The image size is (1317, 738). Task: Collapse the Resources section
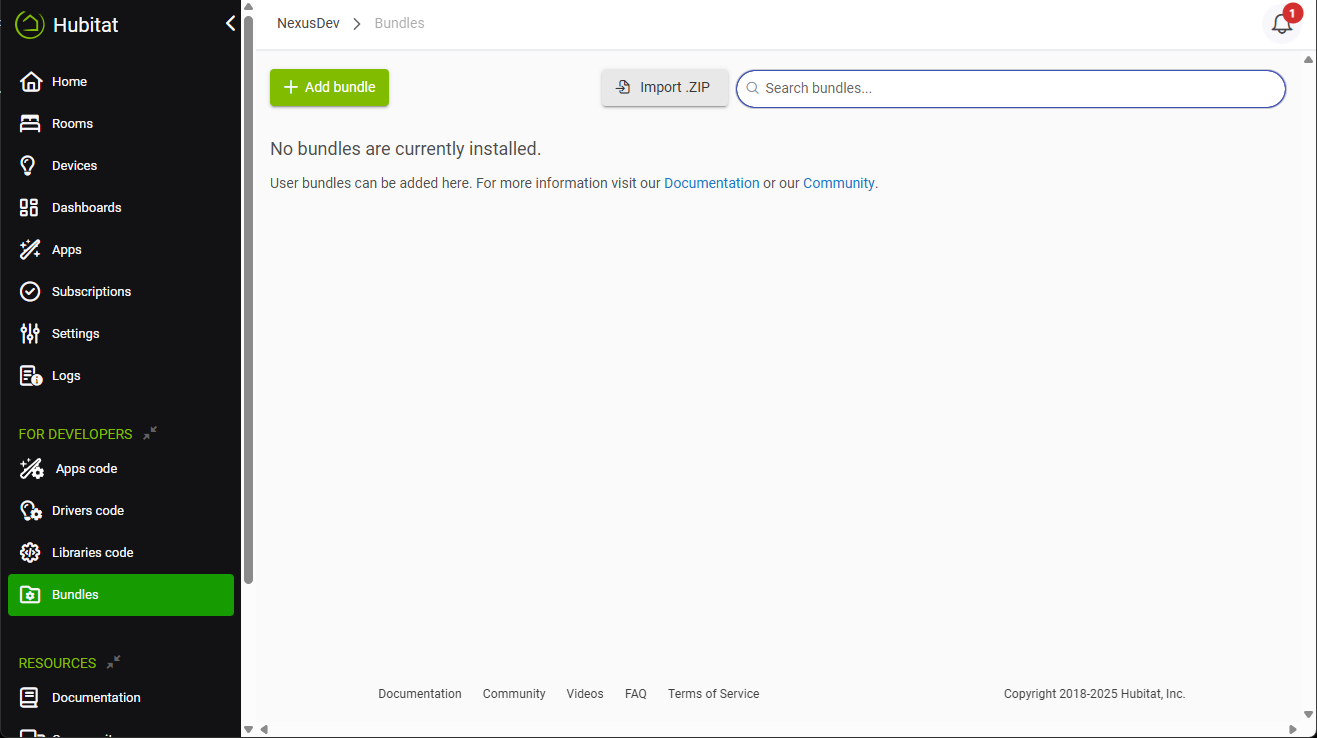114,662
